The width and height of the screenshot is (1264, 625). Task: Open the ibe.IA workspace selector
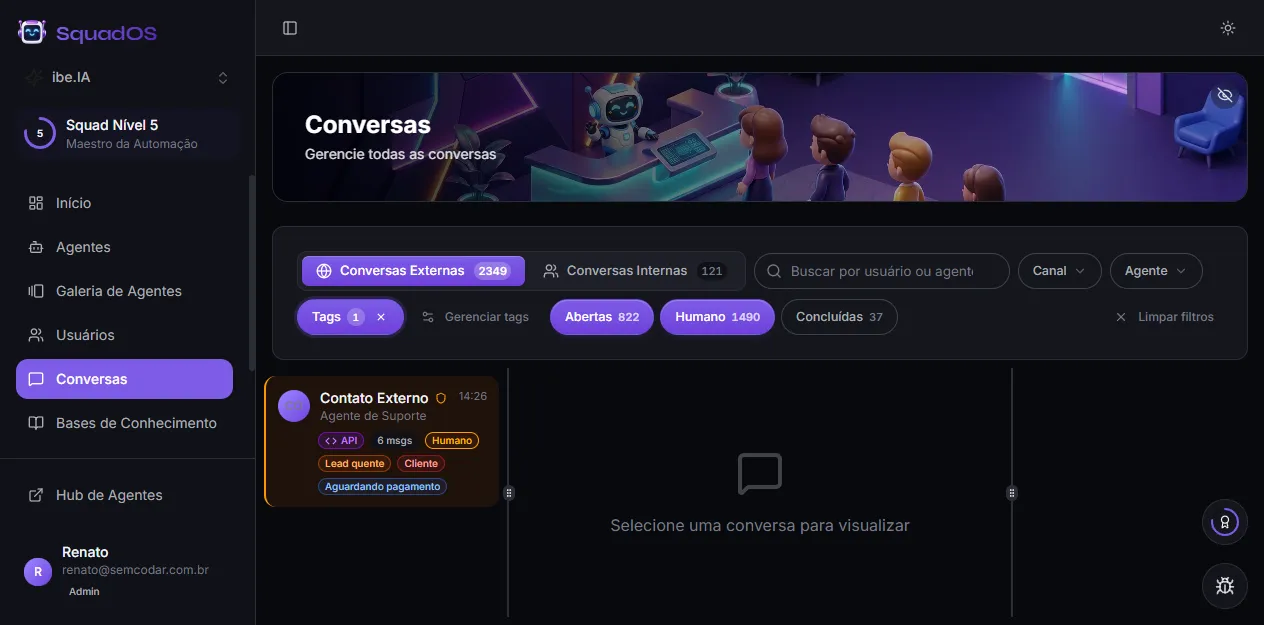click(128, 77)
